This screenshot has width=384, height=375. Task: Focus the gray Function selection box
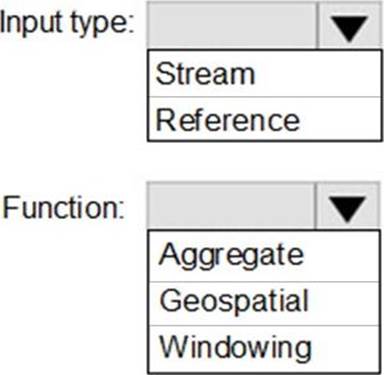(x=231, y=207)
